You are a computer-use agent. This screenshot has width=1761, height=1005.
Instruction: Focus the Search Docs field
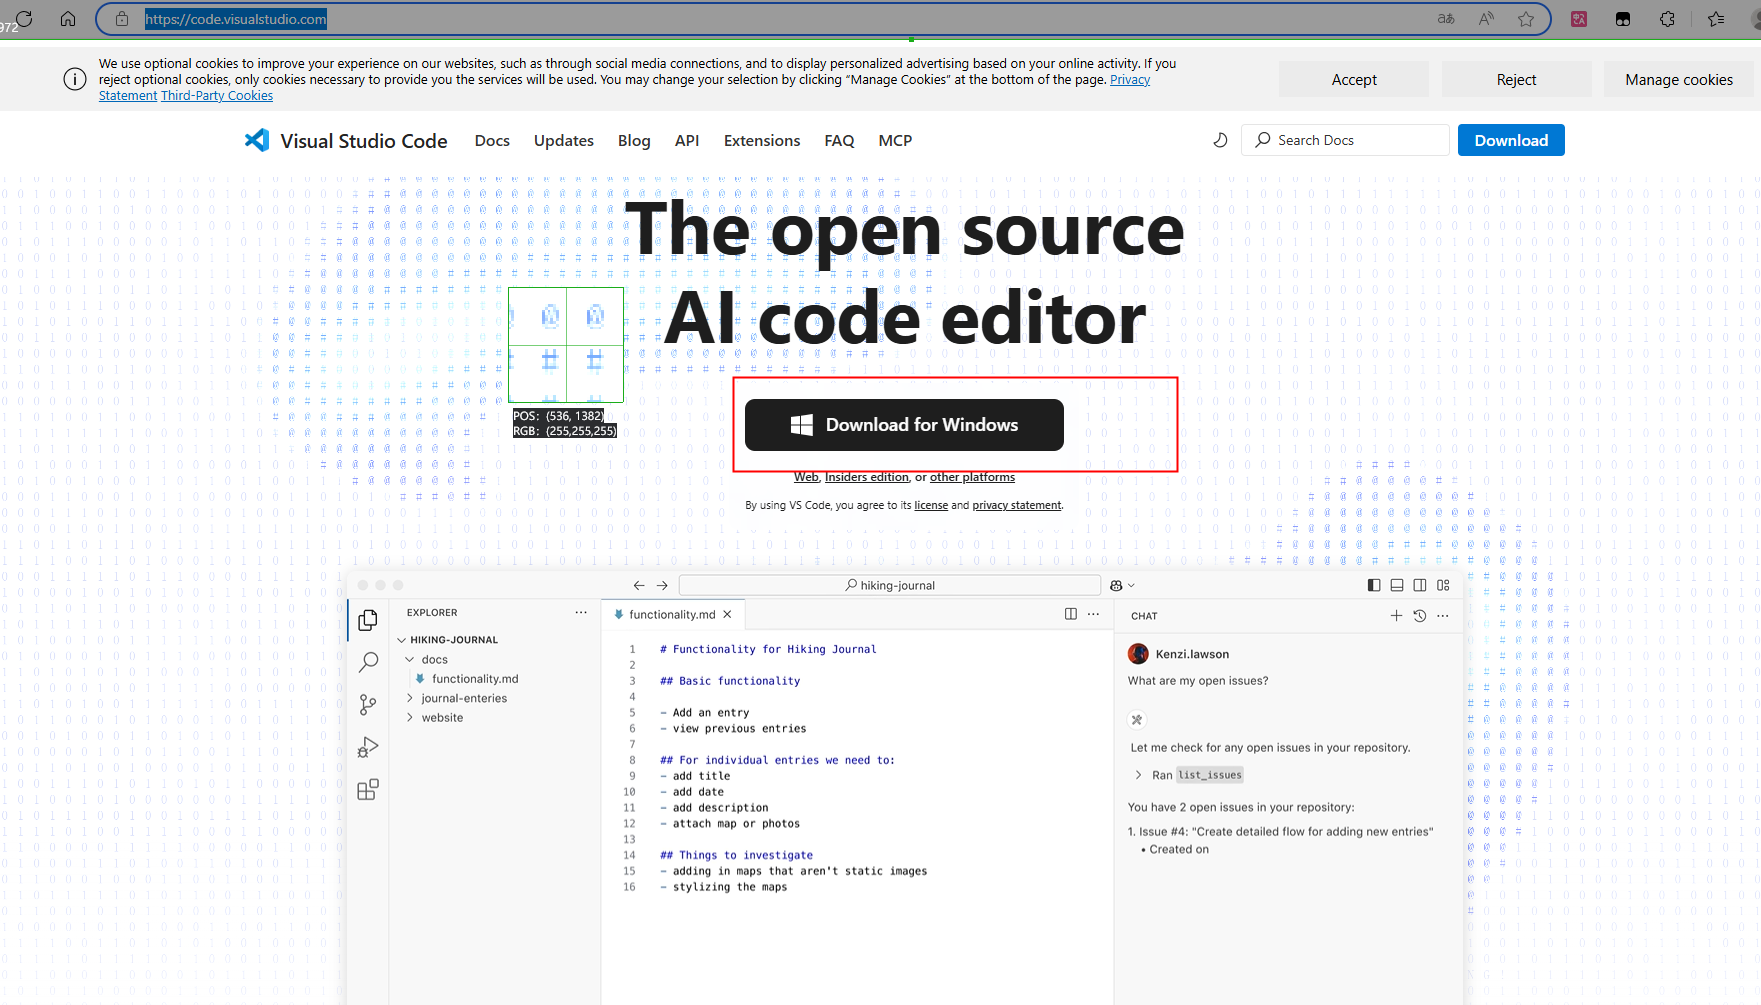(x=1345, y=140)
